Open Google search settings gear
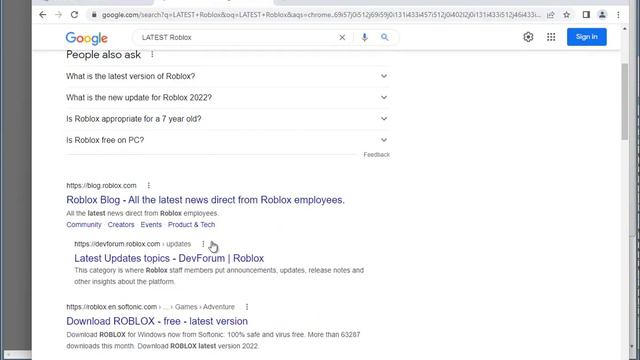The width and height of the screenshot is (640, 360). click(x=528, y=37)
